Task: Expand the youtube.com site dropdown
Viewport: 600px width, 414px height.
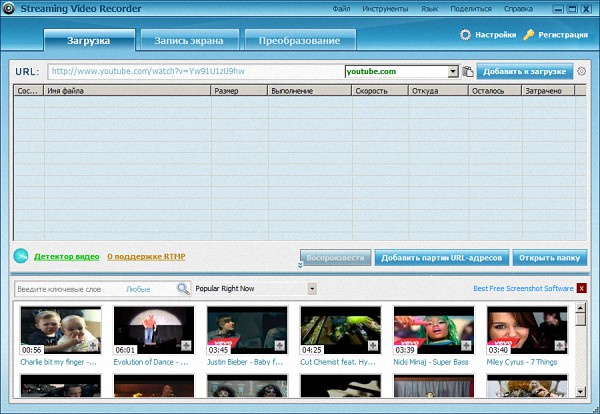Action: [x=453, y=72]
